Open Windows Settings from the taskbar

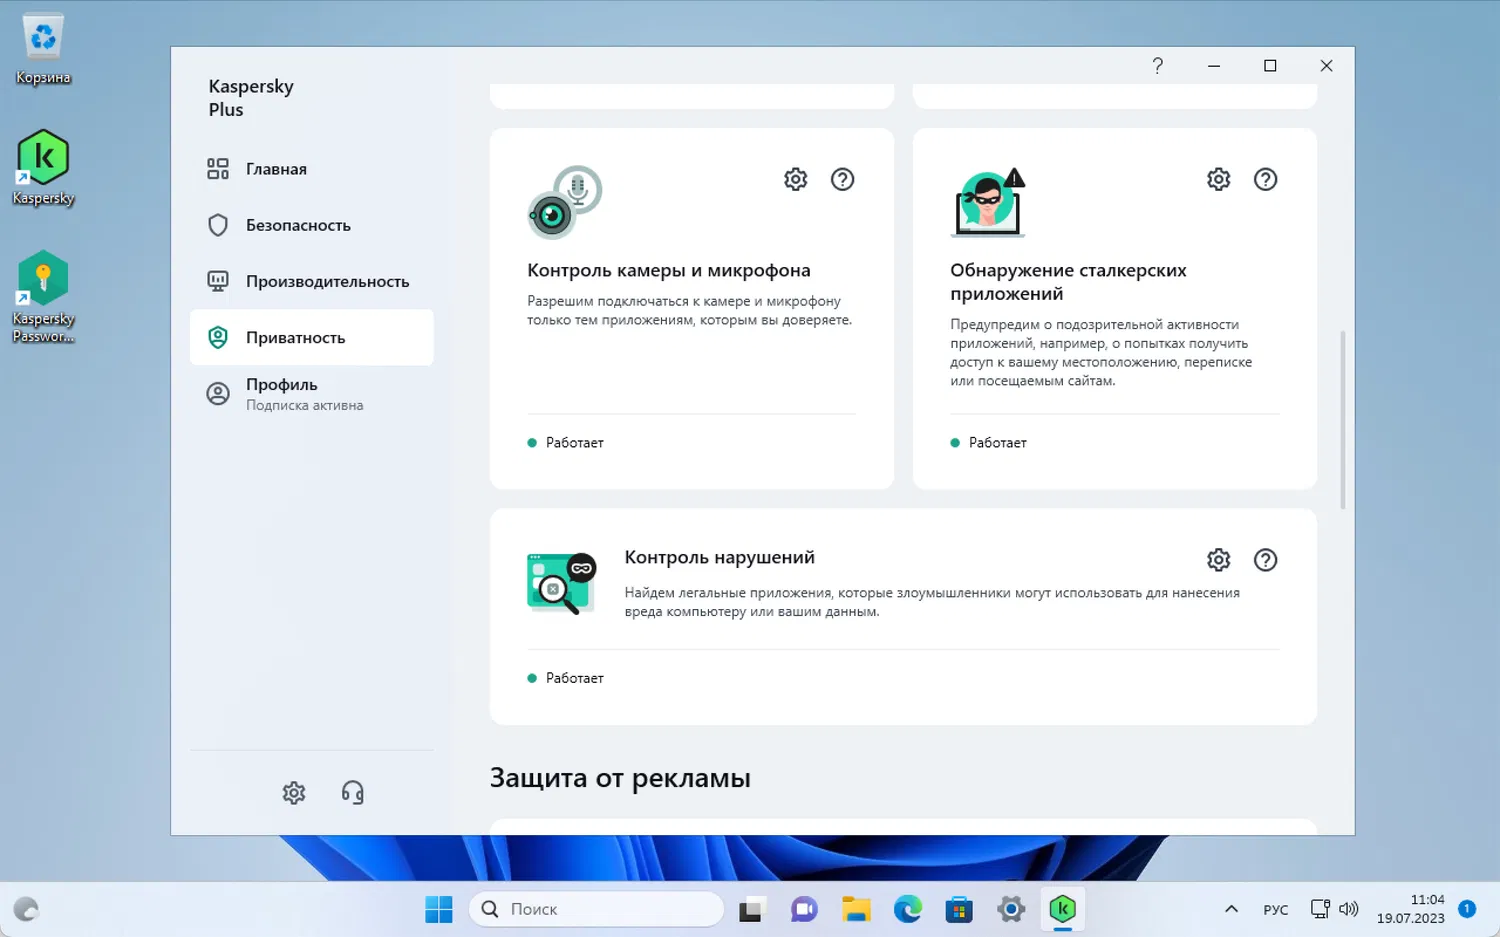tap(1011, 909)
